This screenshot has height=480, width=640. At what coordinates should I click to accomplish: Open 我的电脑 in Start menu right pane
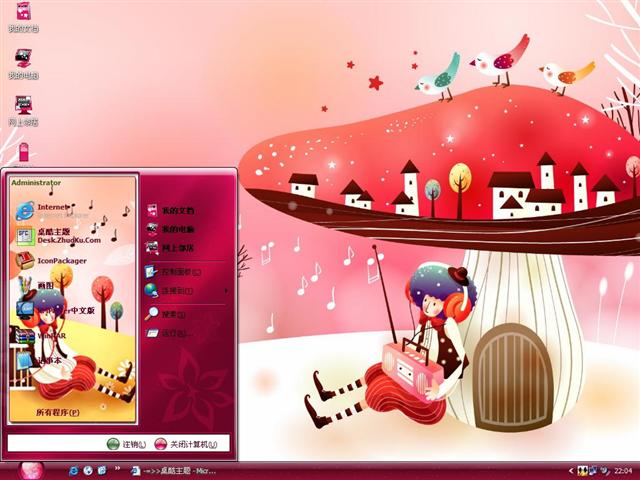point(171,229)
